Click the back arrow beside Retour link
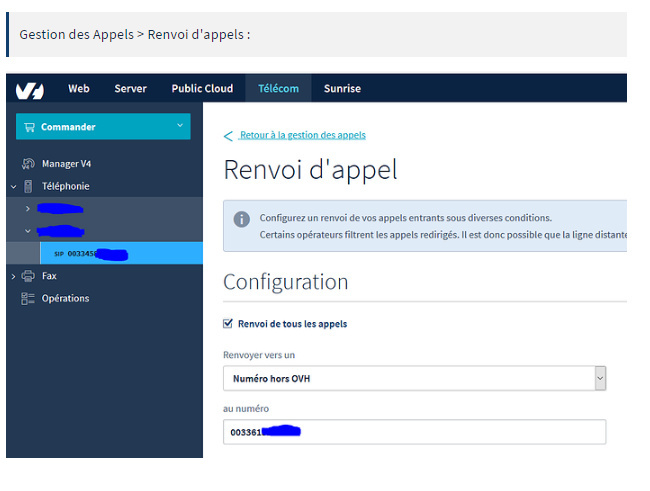The width and height of the screenshot is (650, 491). 228,136
